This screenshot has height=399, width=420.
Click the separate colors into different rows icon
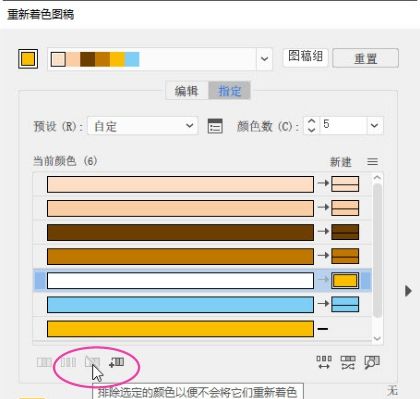[x=68, y=362]
